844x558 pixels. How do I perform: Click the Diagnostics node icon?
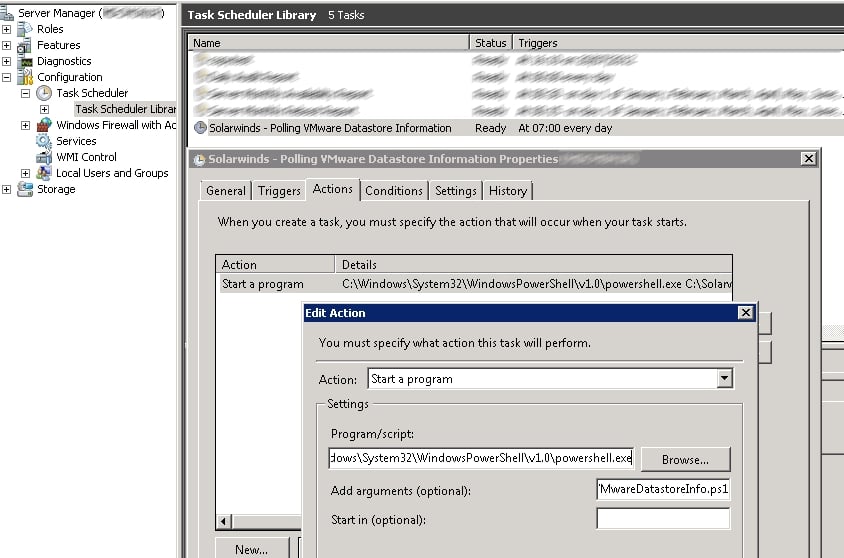coord(25,61)
